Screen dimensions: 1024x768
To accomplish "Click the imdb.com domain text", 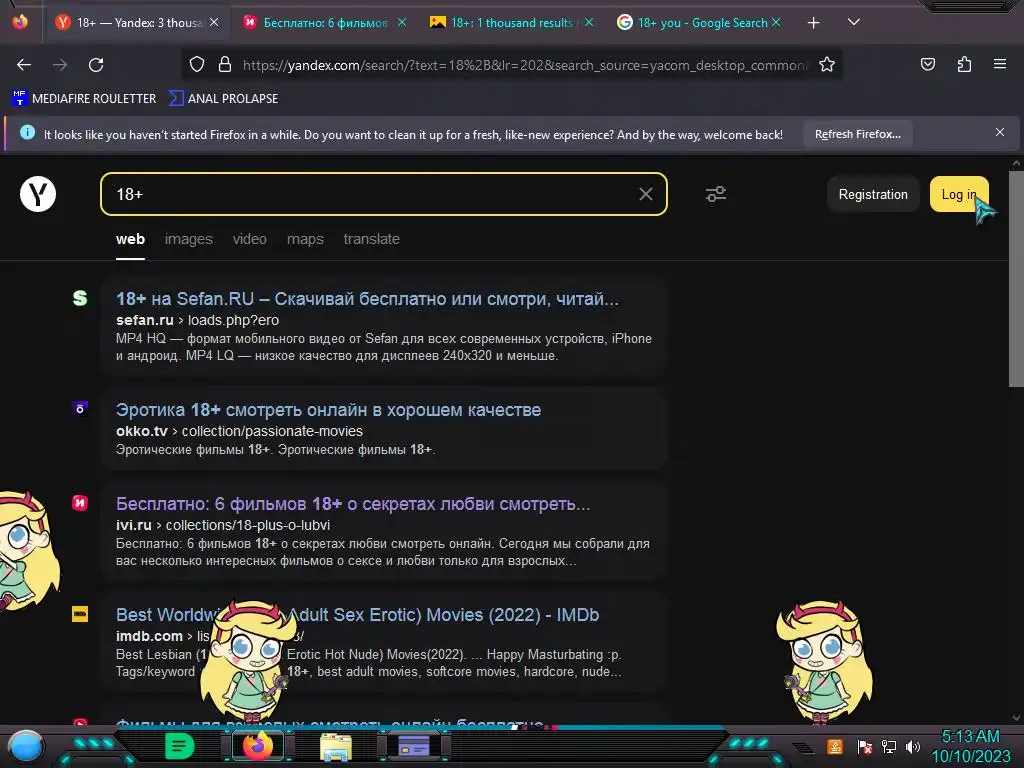I will pyautogui.click(x=149, y=636).
